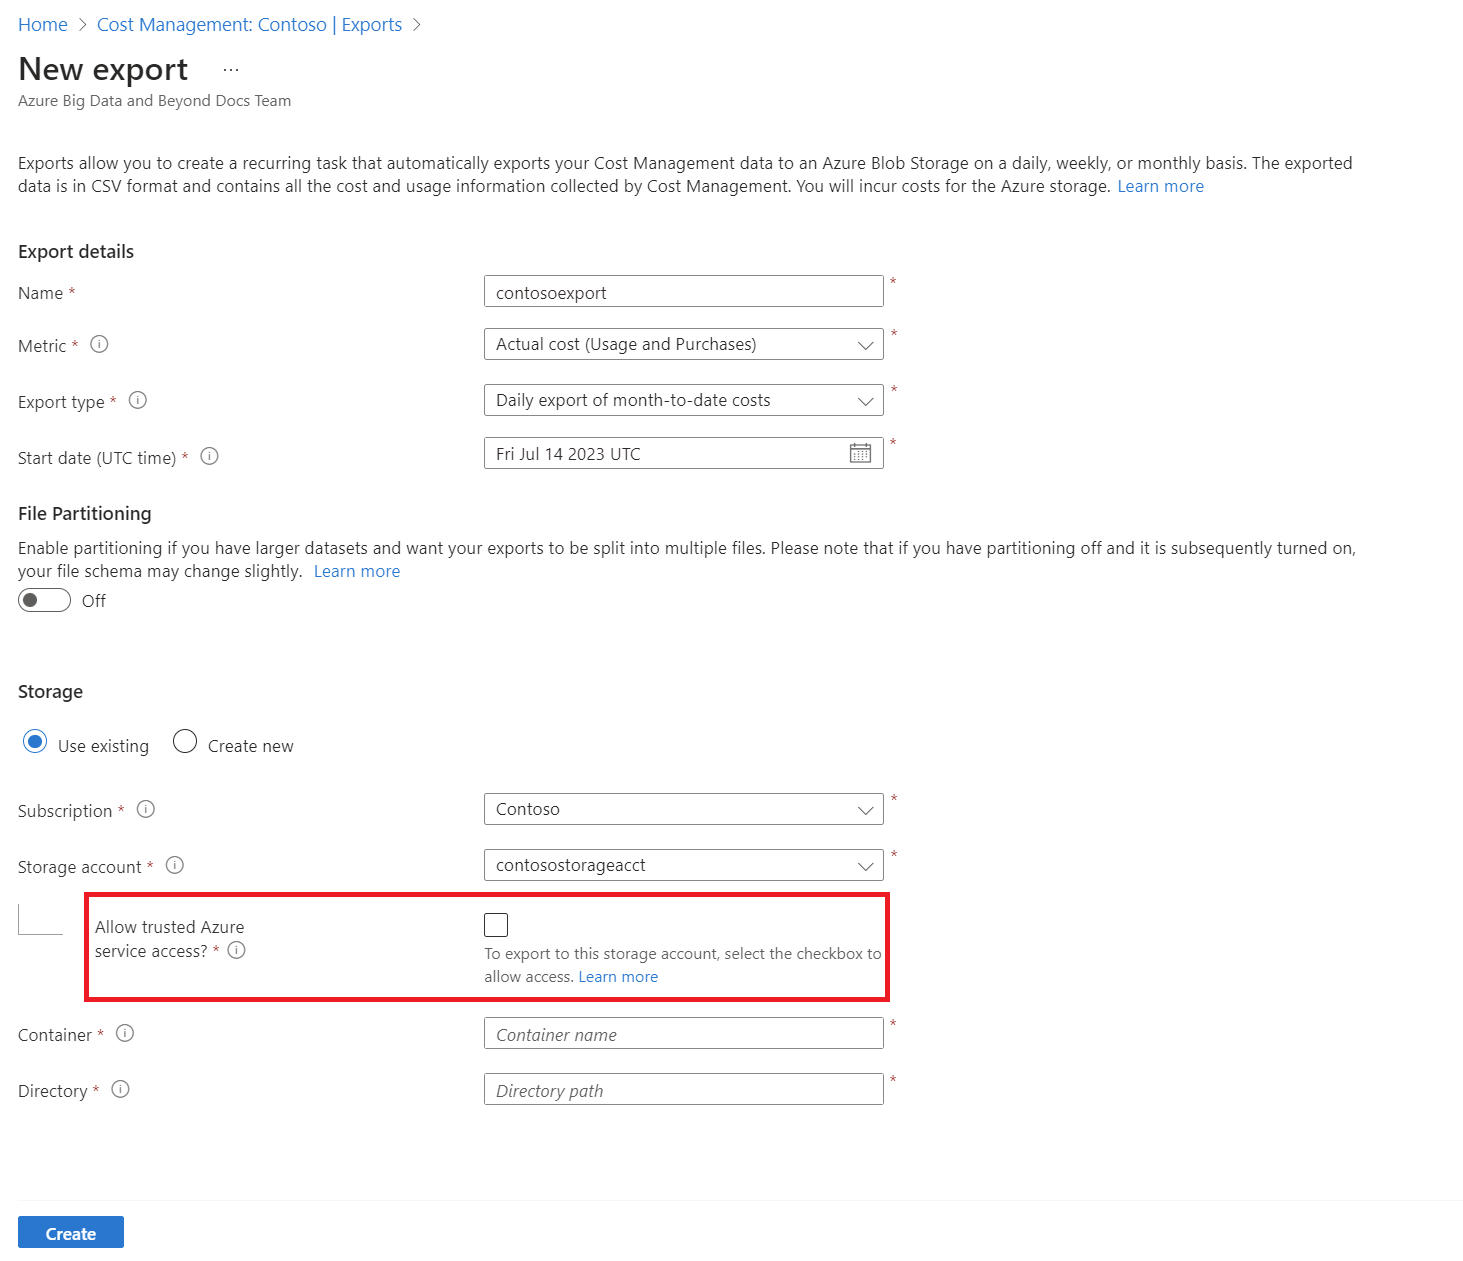The image size is (1463, 1261).
Task: Click the Container info icon
Action: 125,1033
